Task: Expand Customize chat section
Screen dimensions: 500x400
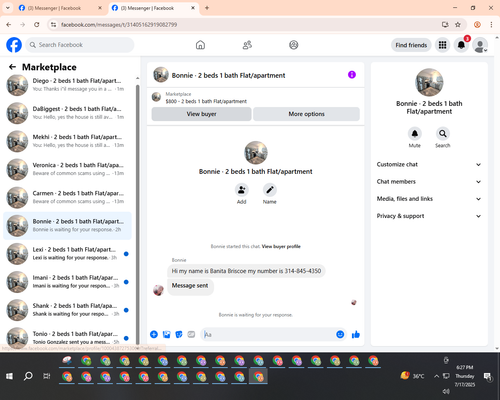Action: (429, 164)
